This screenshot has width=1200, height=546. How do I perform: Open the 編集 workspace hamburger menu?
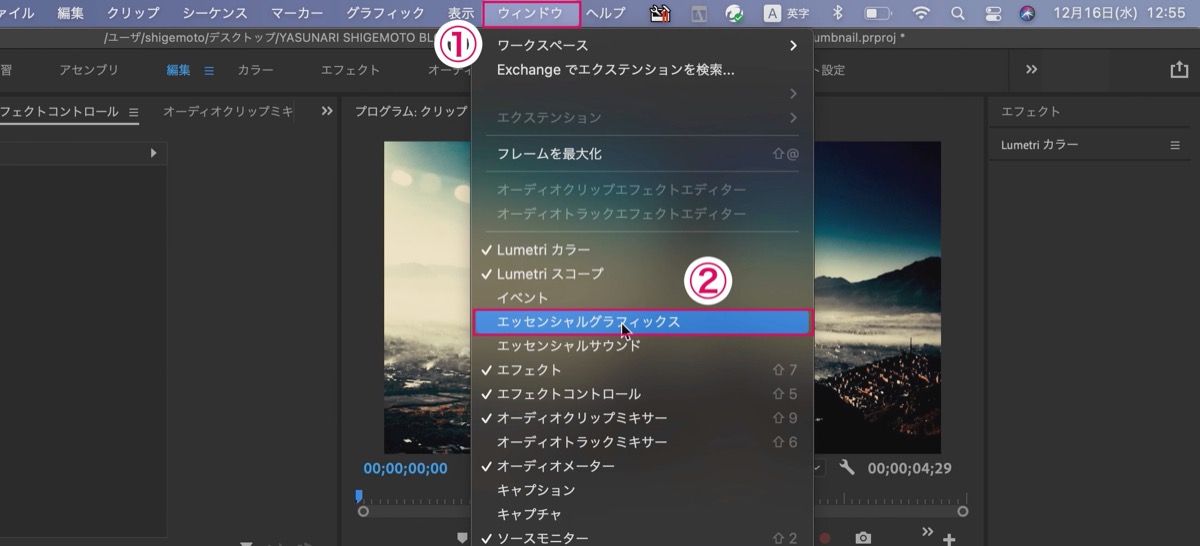(209, 71)
